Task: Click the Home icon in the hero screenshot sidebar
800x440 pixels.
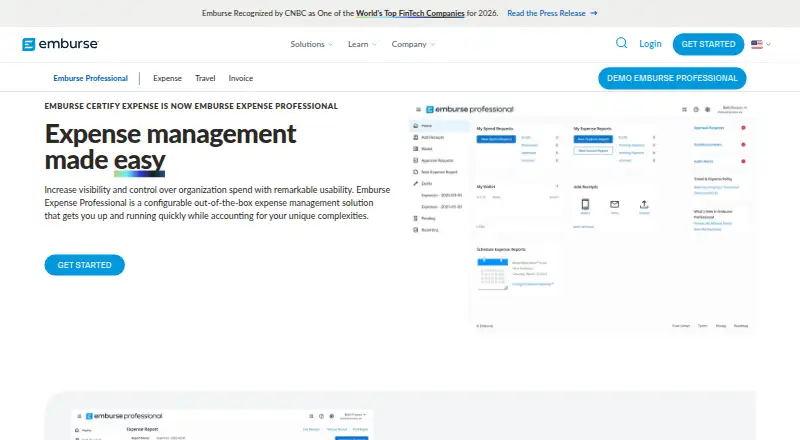Action: pos(415,126)
